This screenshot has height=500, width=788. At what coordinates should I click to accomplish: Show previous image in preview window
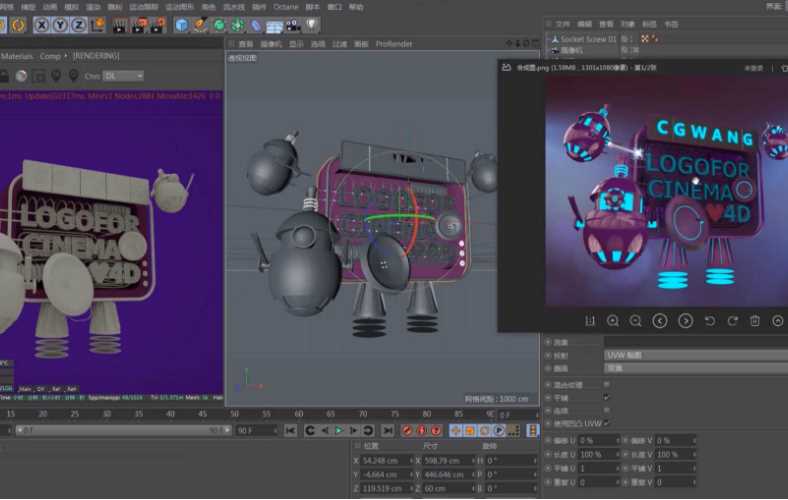pos(660,321)
